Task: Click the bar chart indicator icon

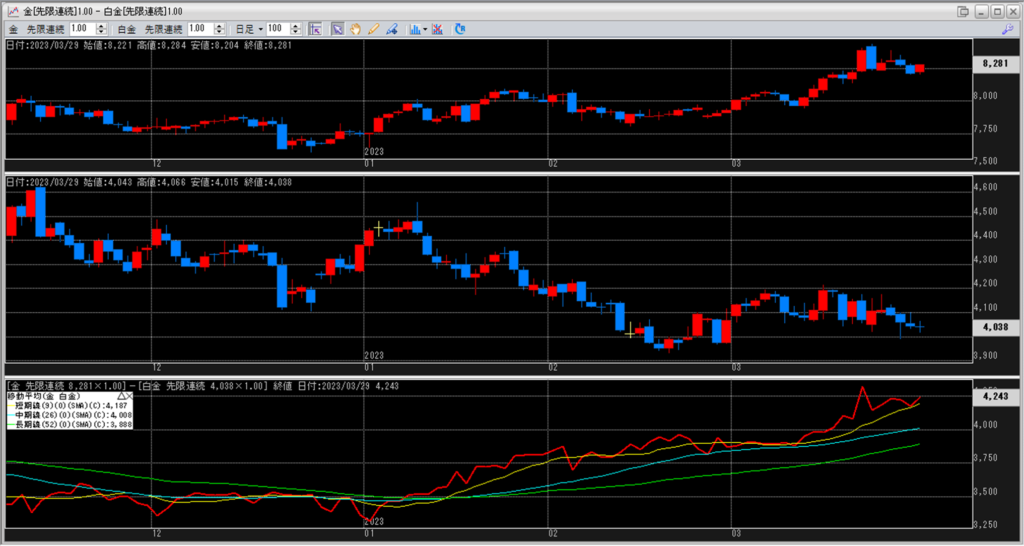Action: click(414, 29)
